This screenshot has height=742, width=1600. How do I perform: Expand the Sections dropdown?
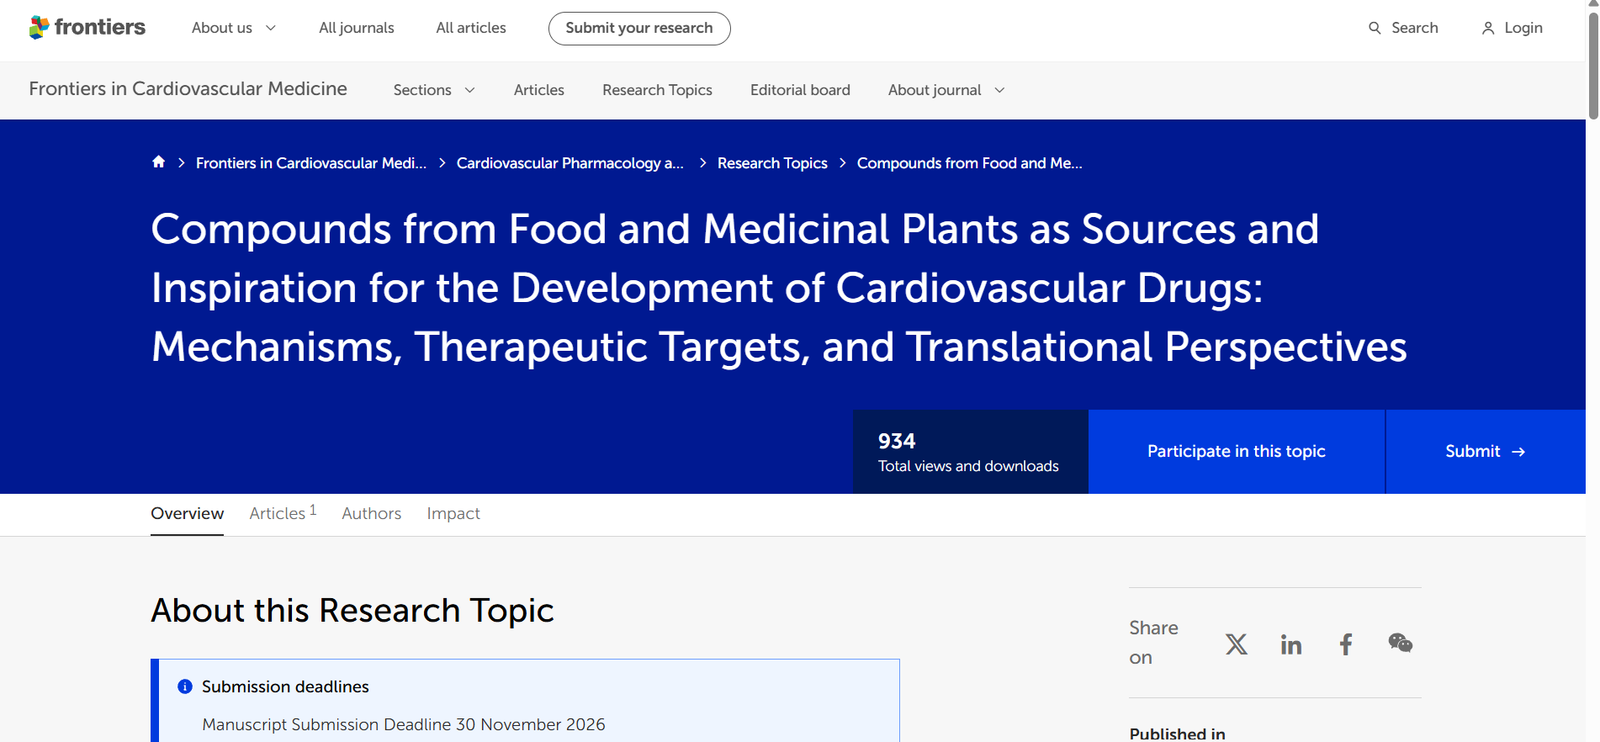click(434, 90)
